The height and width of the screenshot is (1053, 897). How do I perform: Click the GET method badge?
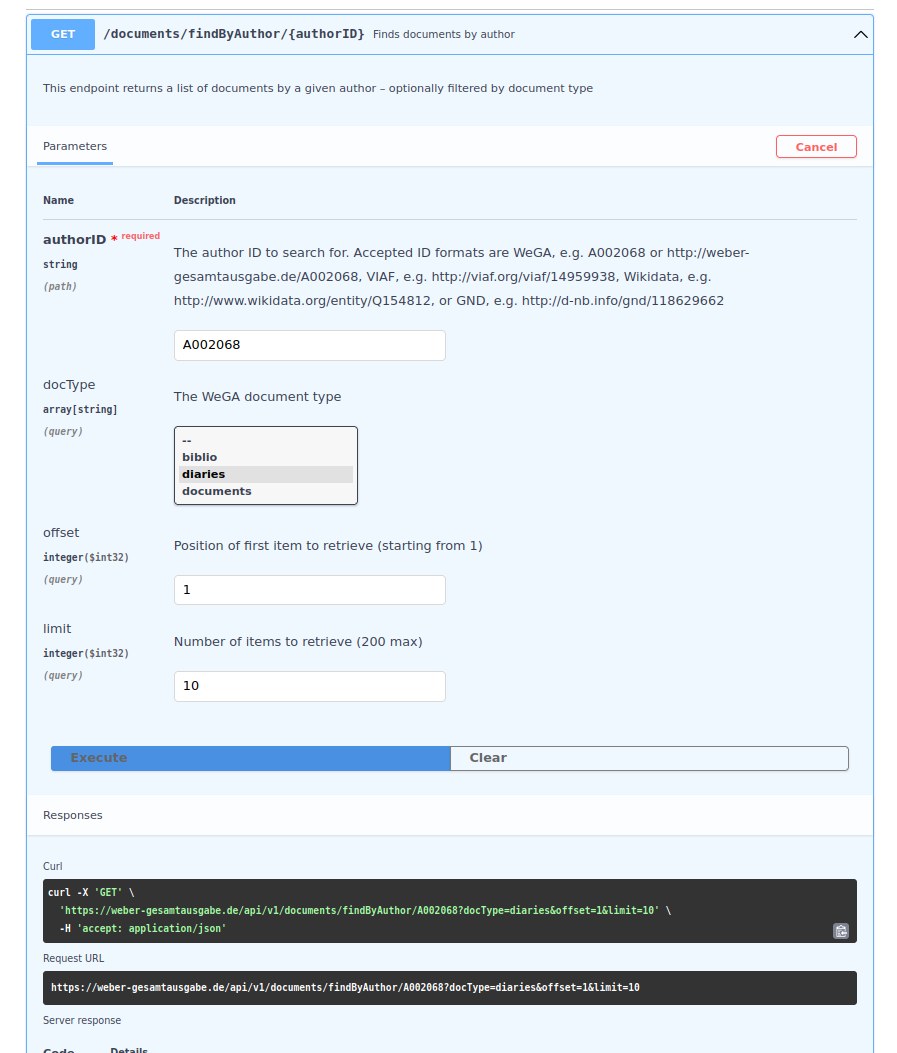[x=63, y=34]
